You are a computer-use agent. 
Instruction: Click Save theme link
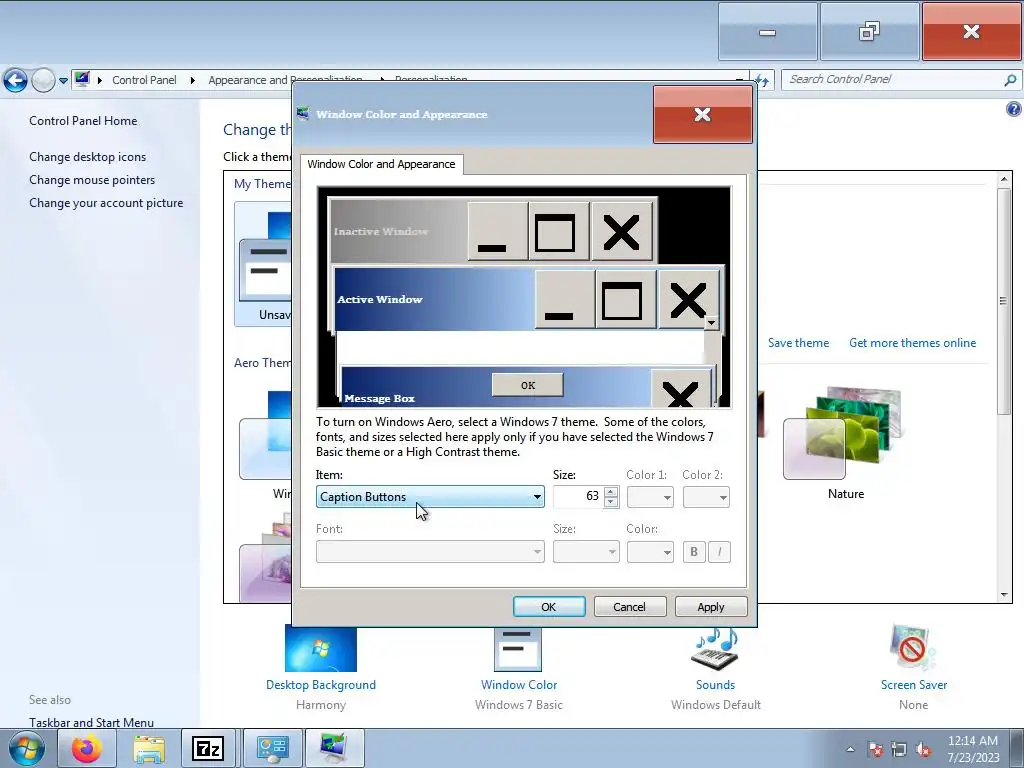(x=798, y=343)
